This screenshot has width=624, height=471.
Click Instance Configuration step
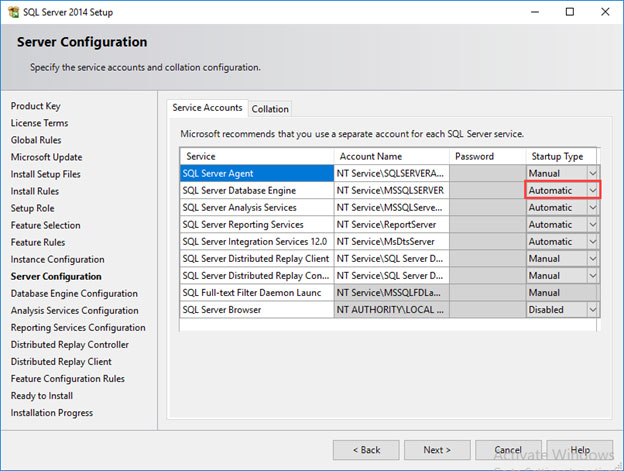pos(57,259)
